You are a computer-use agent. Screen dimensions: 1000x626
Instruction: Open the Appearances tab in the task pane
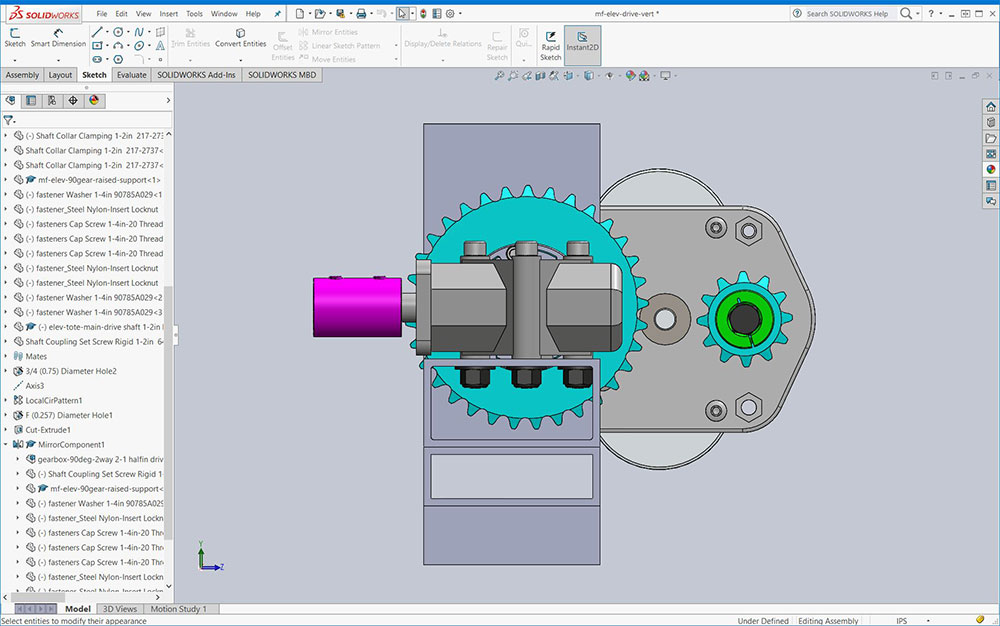point(991,169)
